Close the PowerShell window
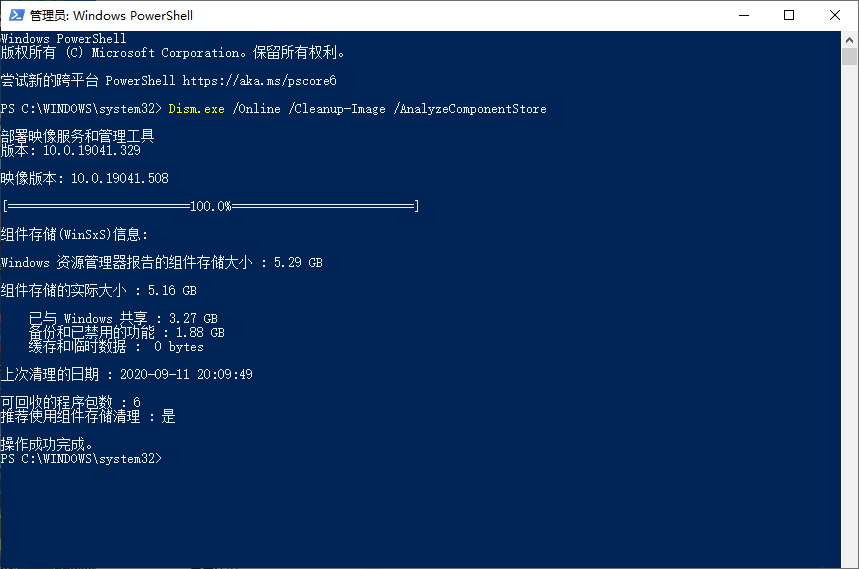The width and height of the screenshot is (859, 569). pos(835,15)
